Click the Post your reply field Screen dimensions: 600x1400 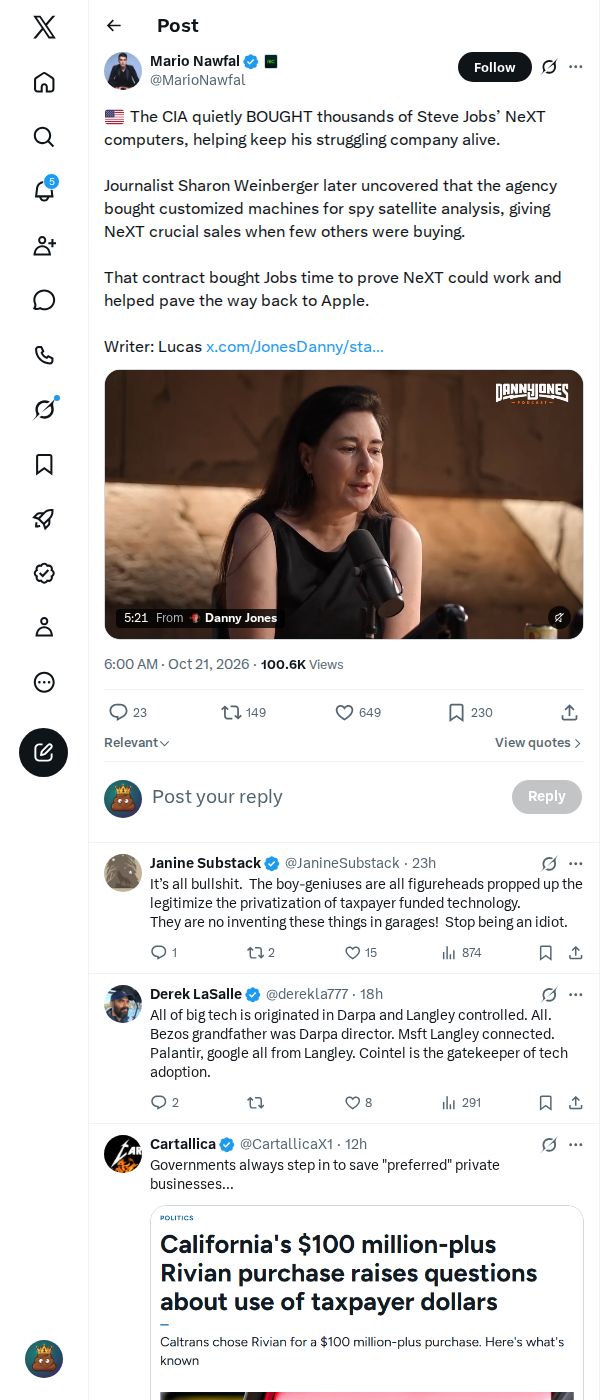point(325,797)
